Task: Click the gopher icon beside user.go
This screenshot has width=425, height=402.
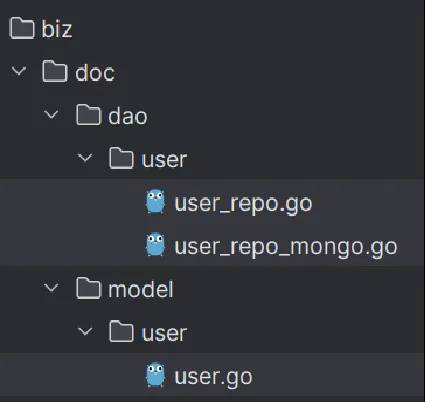Action: click(x=155, y=375)
